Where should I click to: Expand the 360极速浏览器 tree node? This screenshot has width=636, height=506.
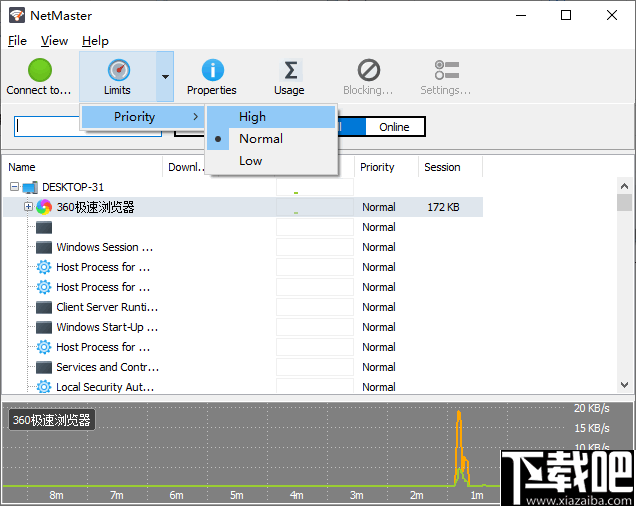pos(28,207)
